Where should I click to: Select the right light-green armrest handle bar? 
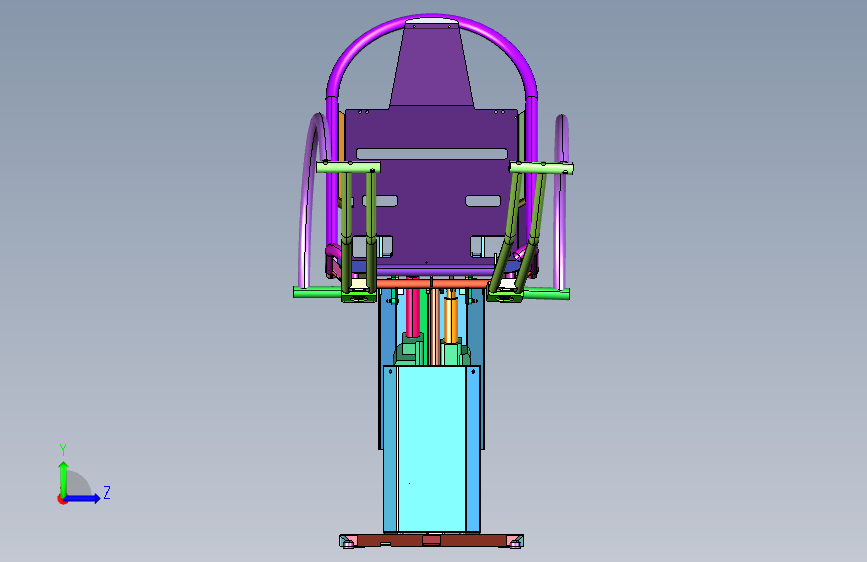[x=541, y=168]
